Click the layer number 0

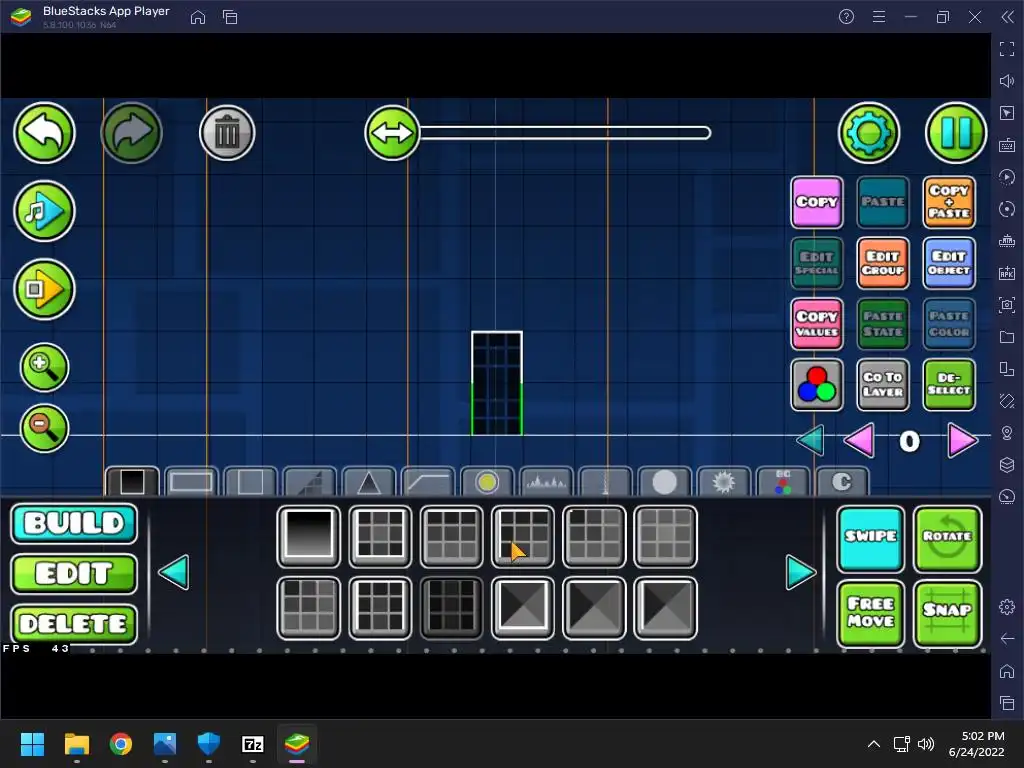tap(909, 441)
